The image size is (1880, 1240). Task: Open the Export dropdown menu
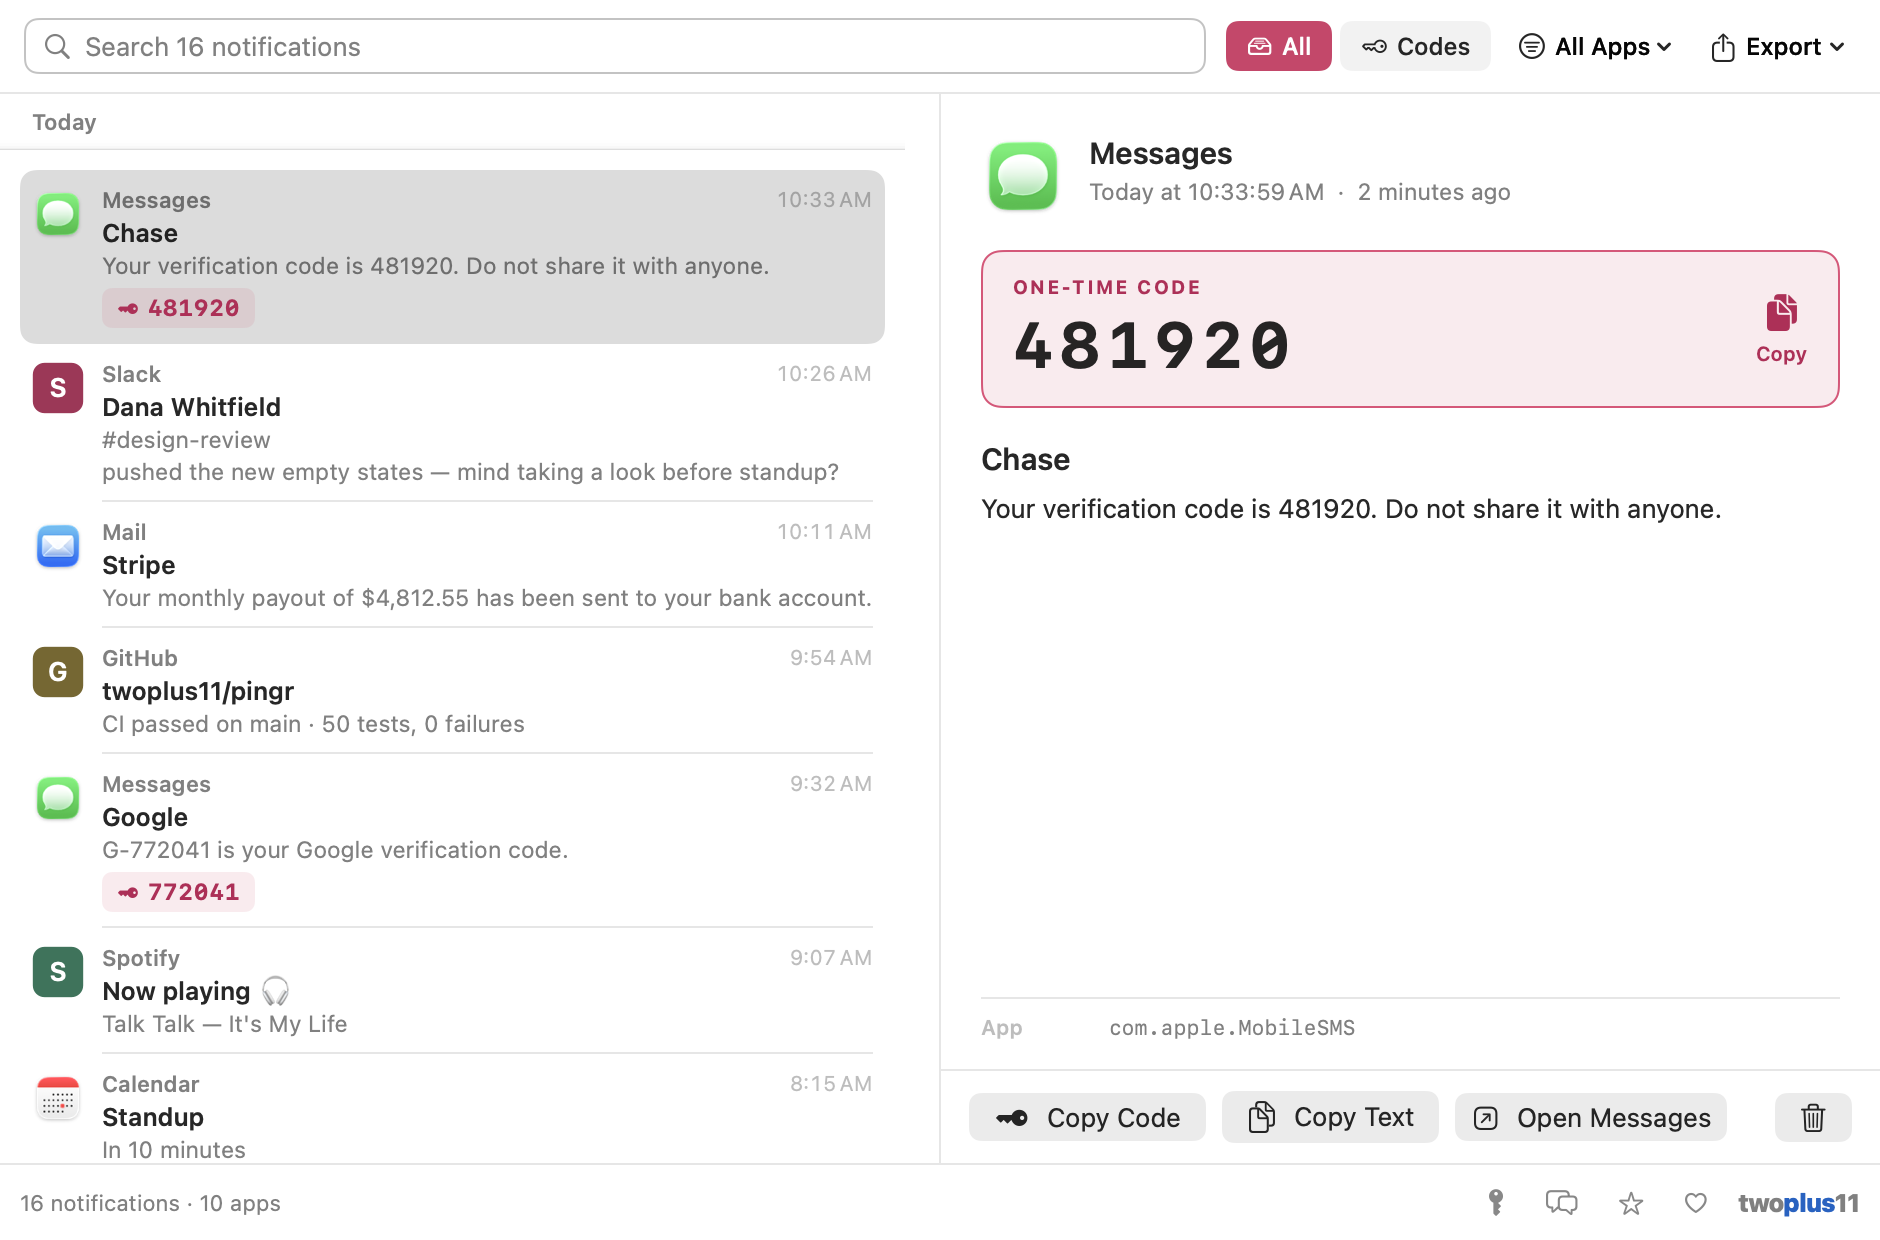[1777, 47]
